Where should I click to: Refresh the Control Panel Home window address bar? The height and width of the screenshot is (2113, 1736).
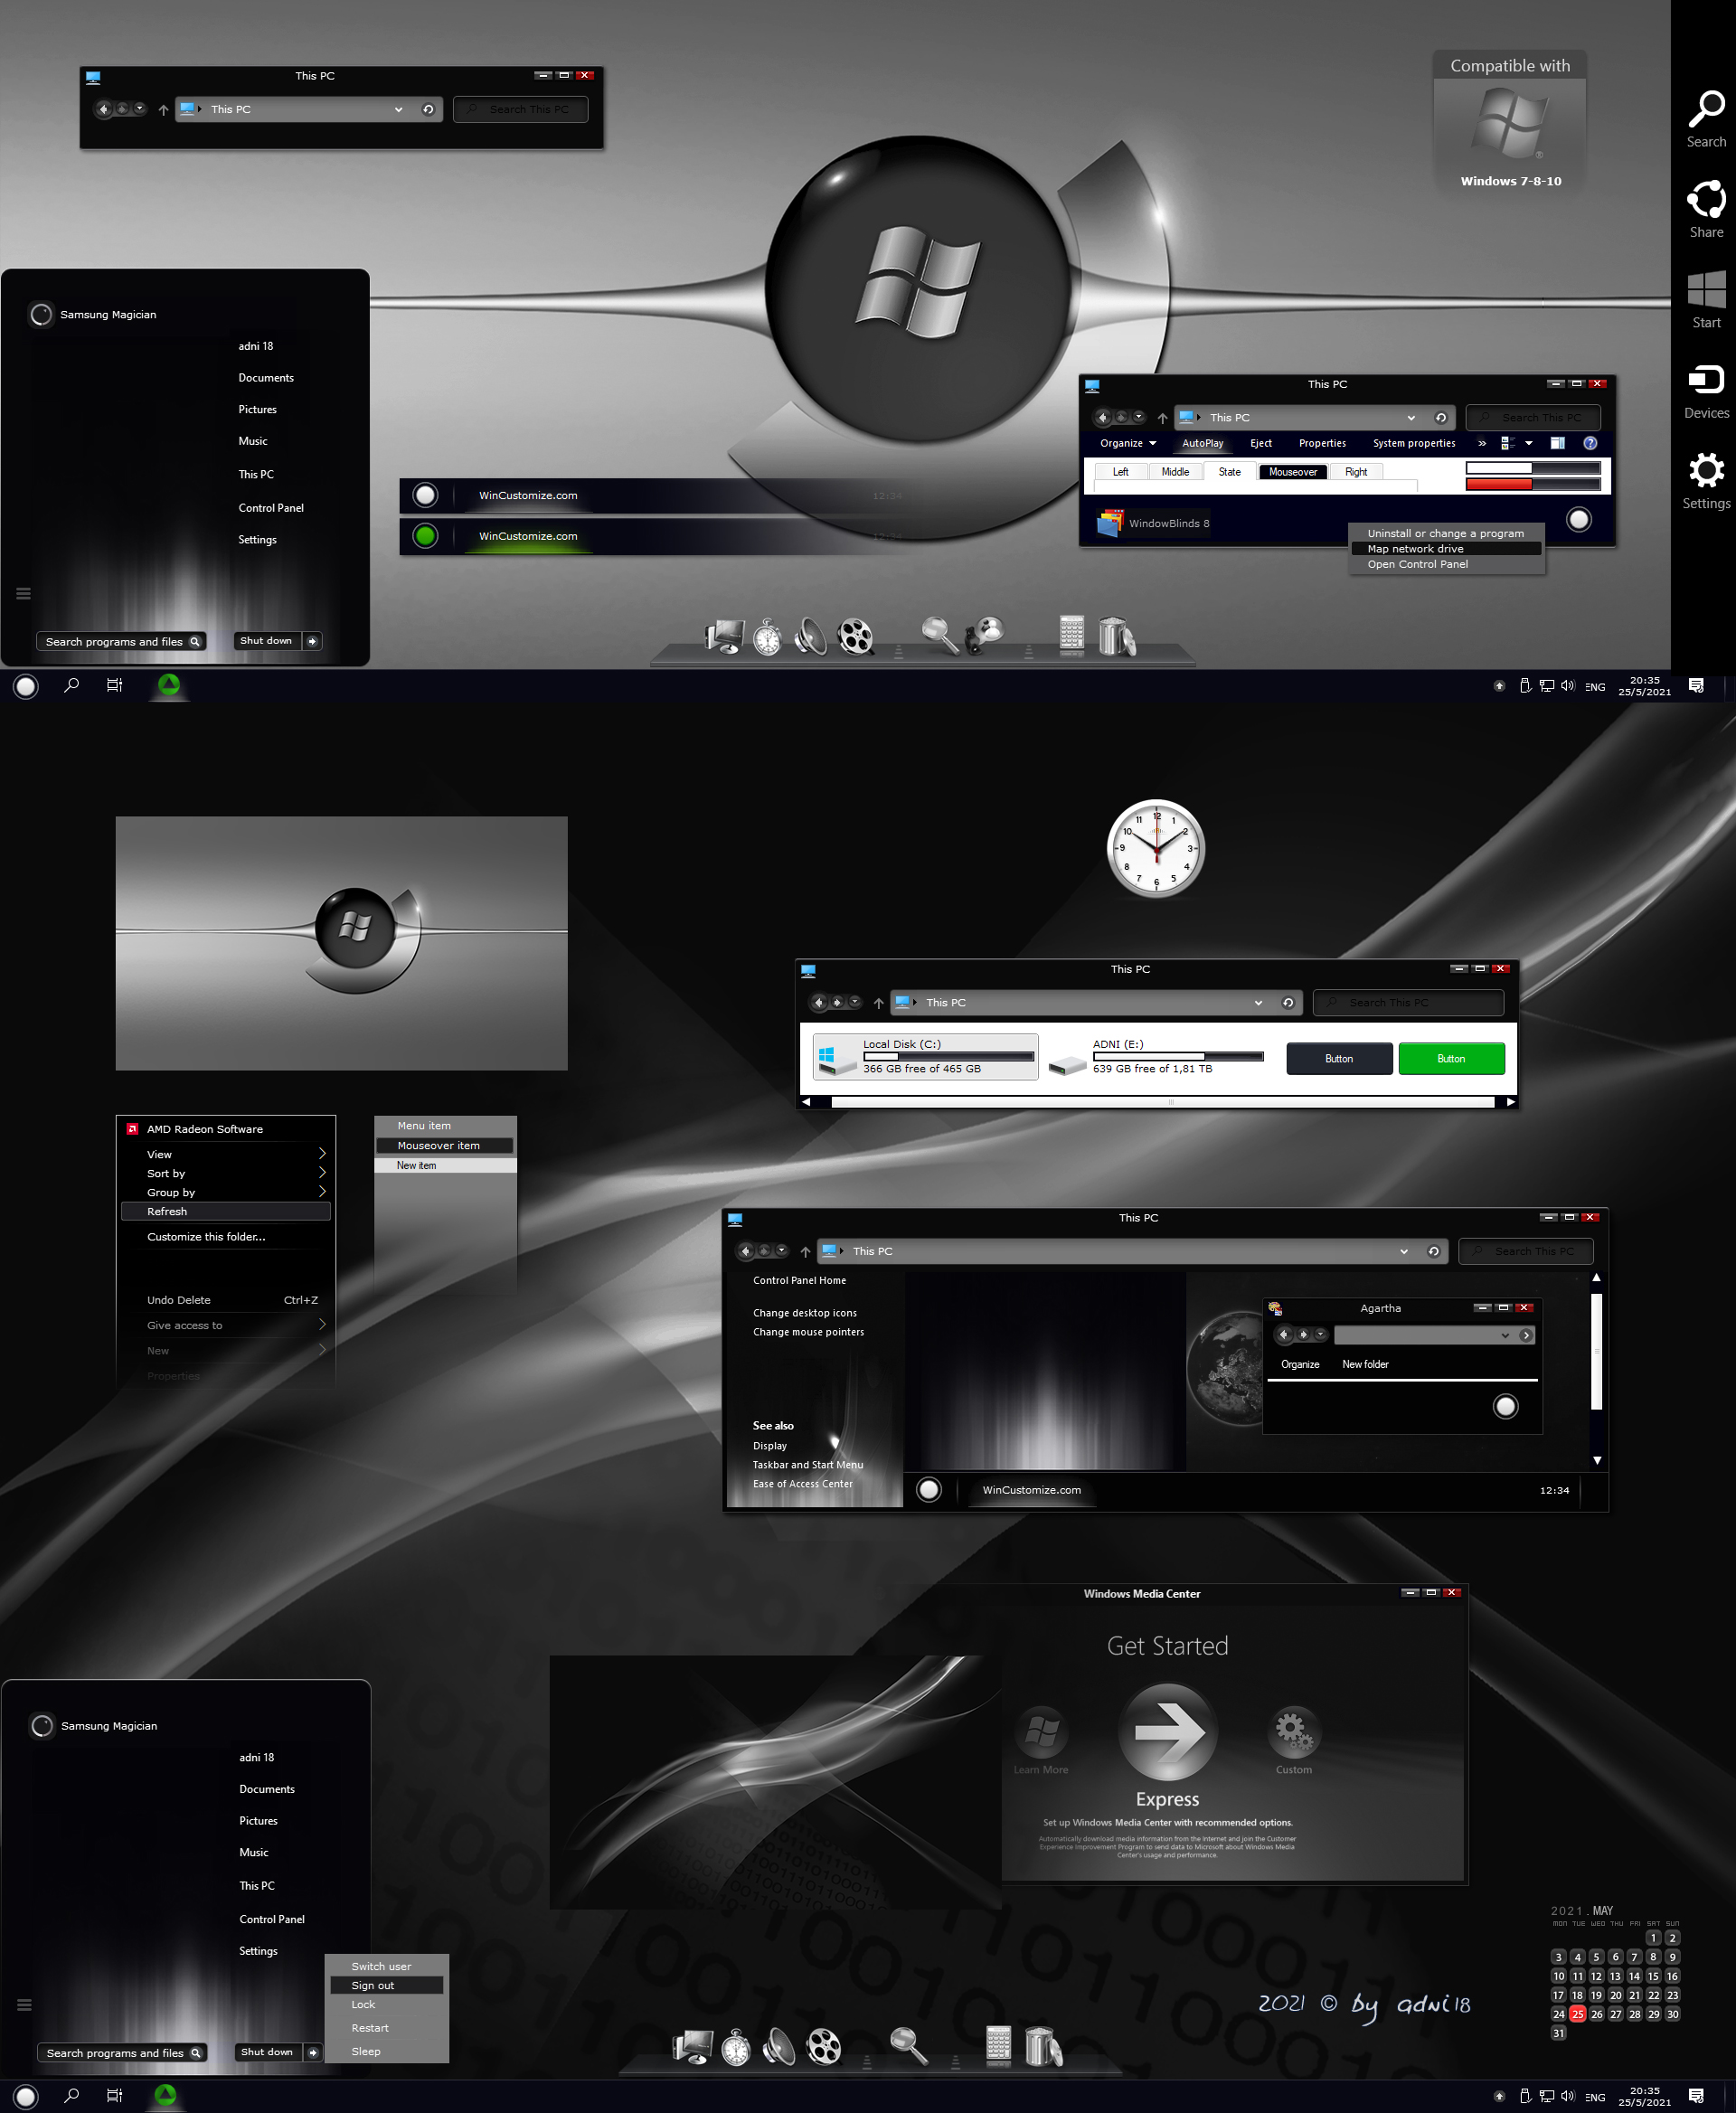(x=1433, y=1251)
